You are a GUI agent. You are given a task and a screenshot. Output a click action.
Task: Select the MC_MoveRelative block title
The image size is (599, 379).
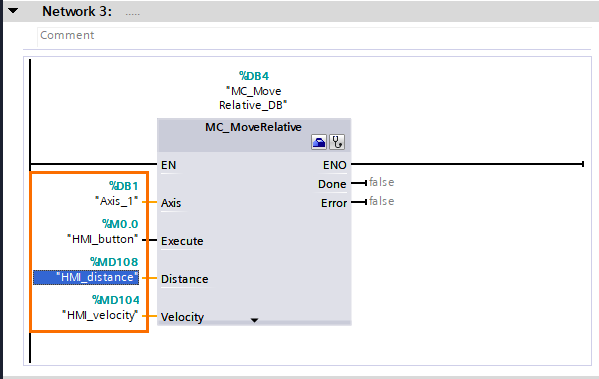point(253,127)
